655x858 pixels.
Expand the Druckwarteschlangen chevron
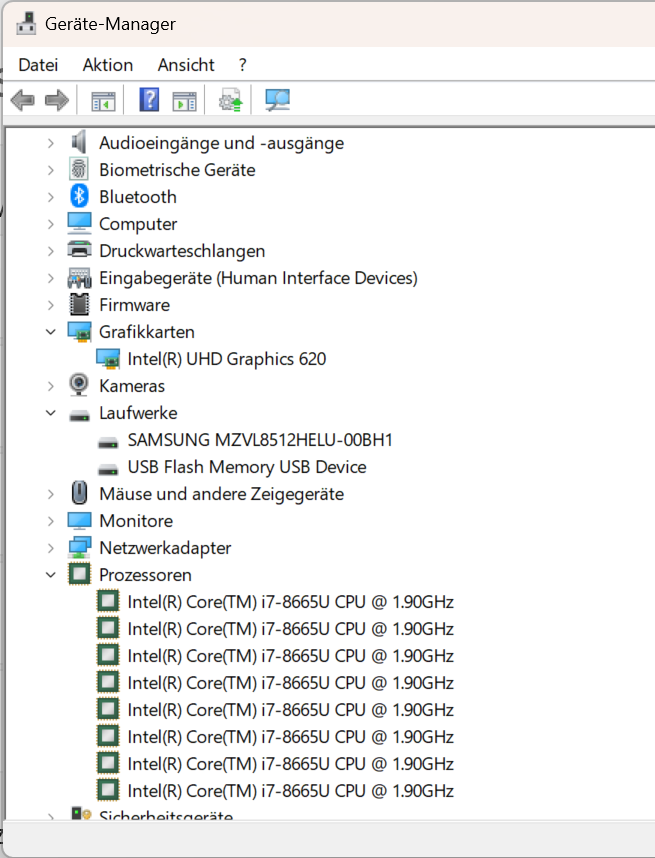[51, 251]
